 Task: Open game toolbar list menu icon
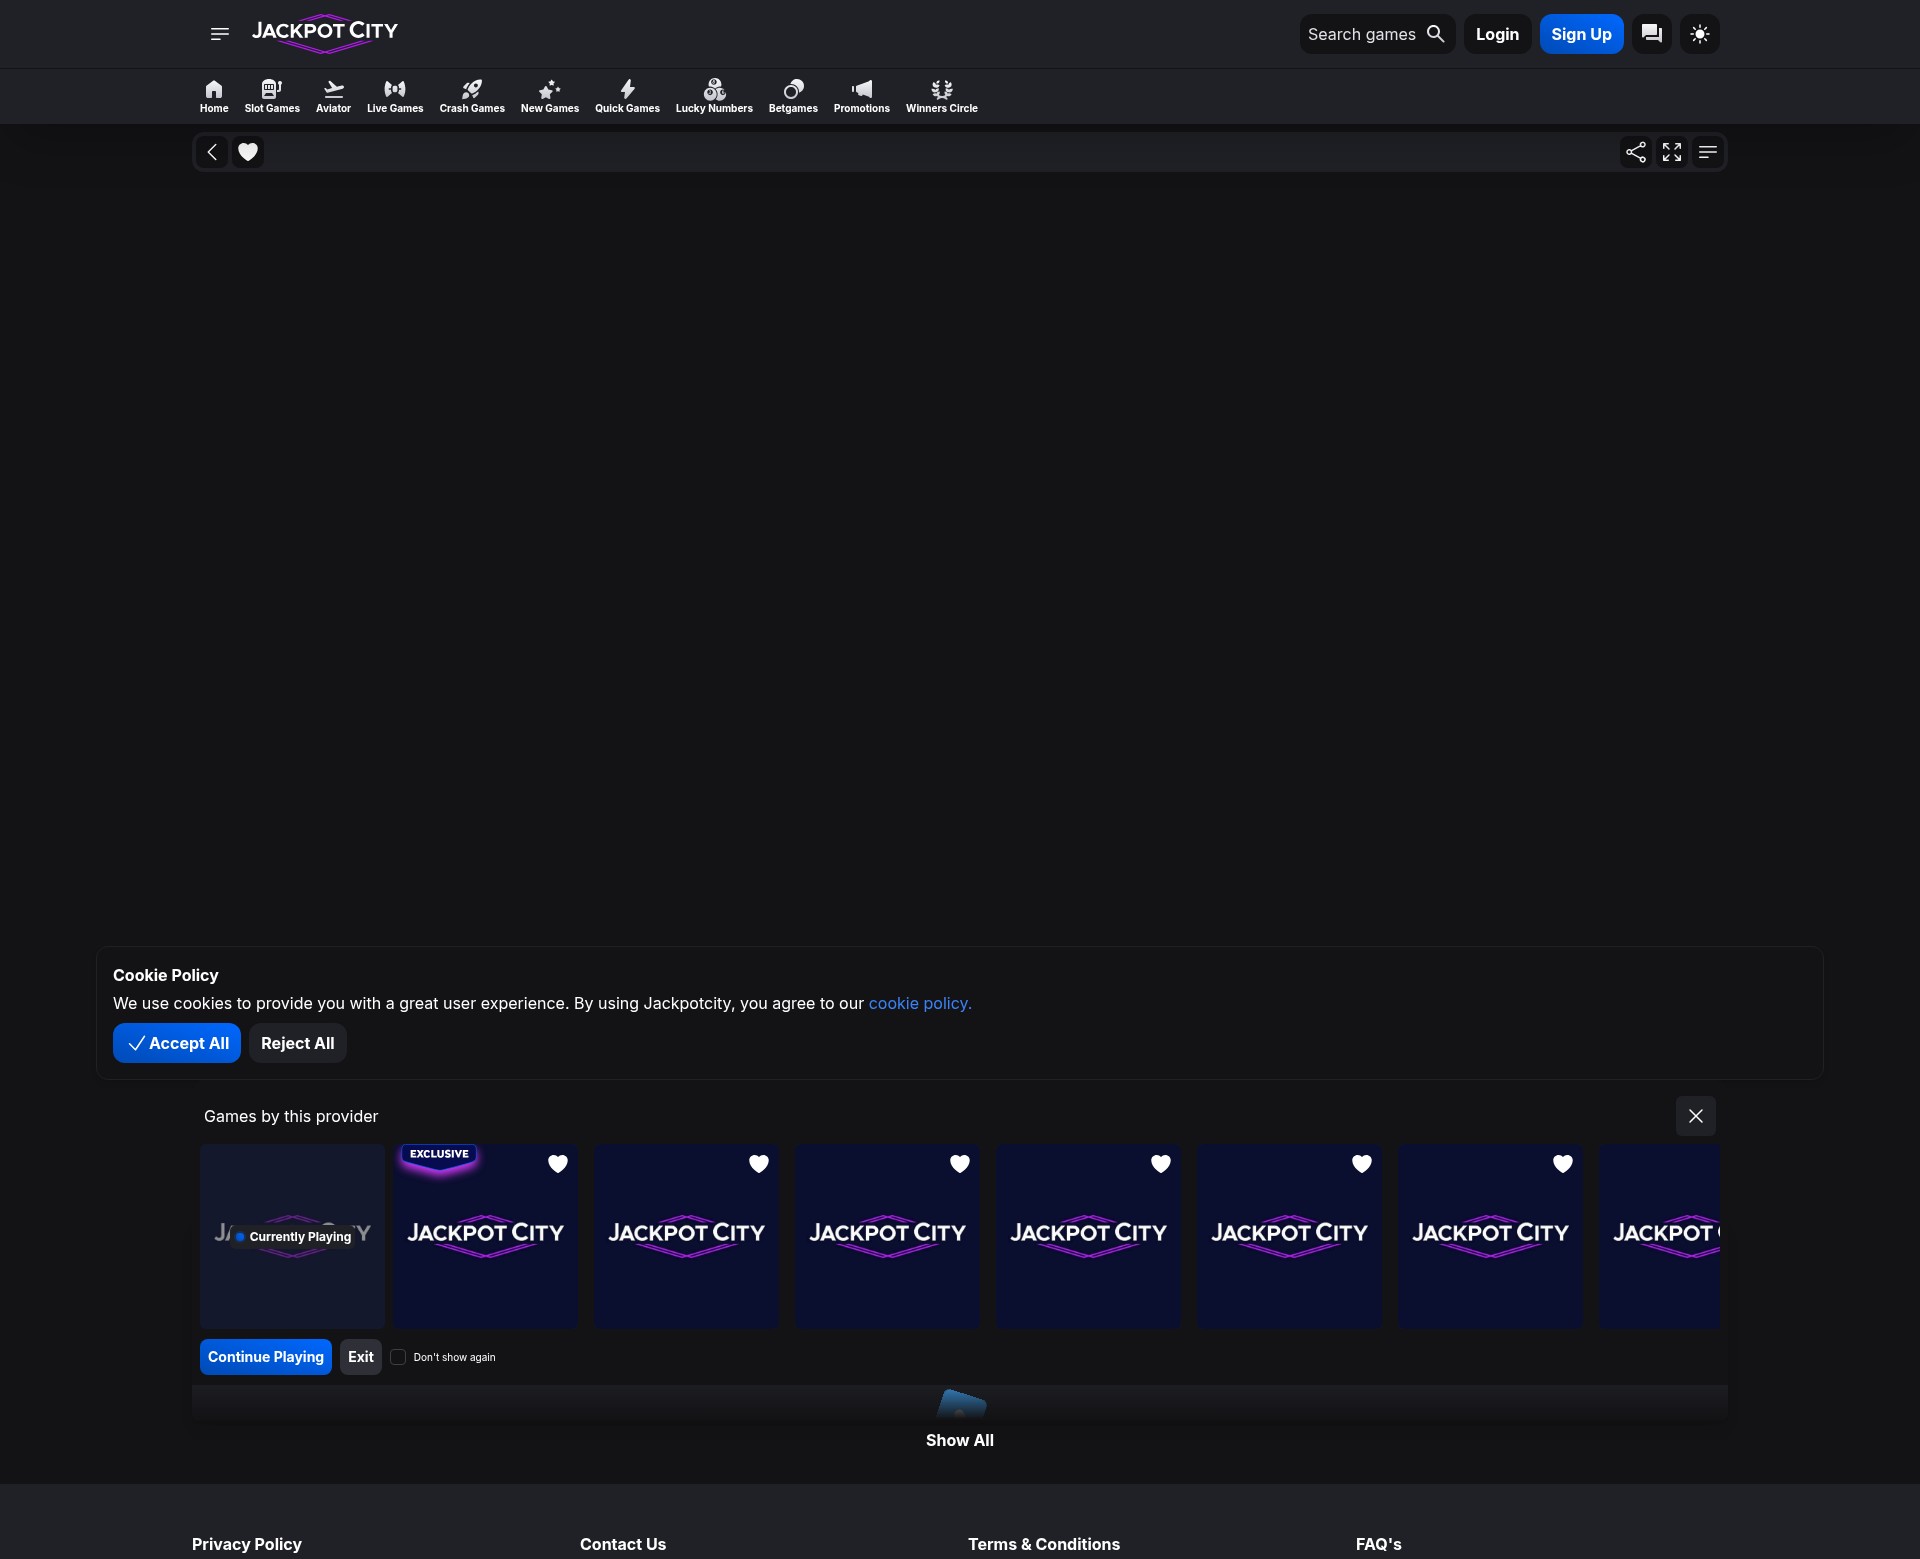coord(1708,152)
